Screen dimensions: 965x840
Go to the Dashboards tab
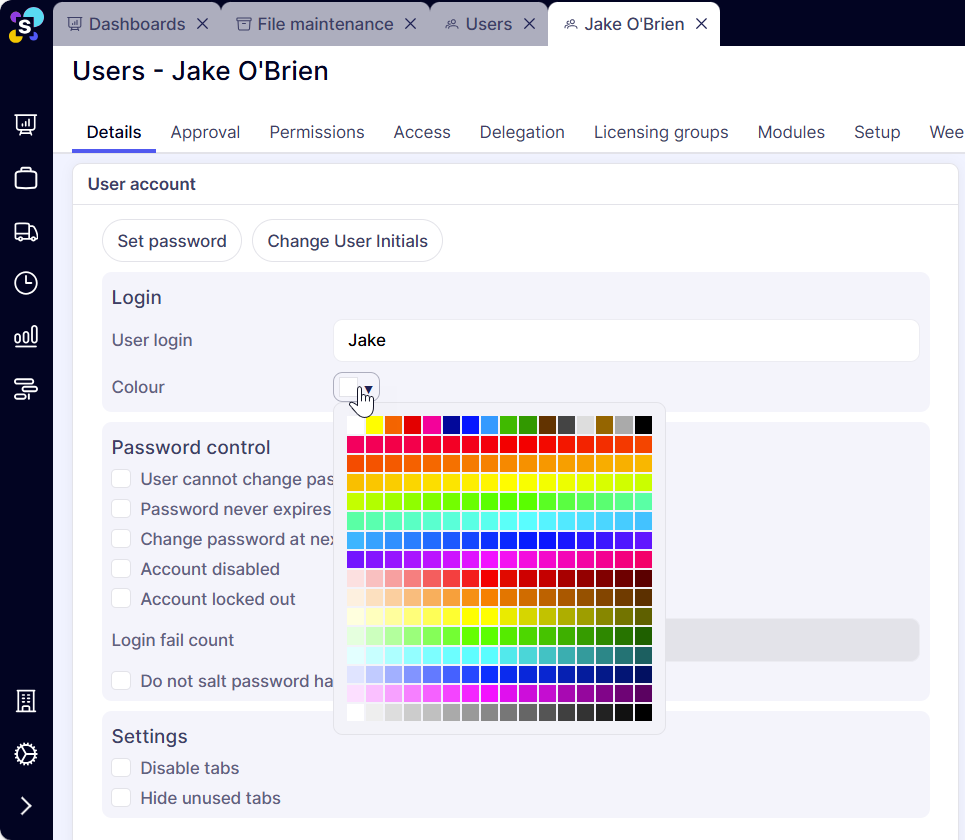click(136, 24)
